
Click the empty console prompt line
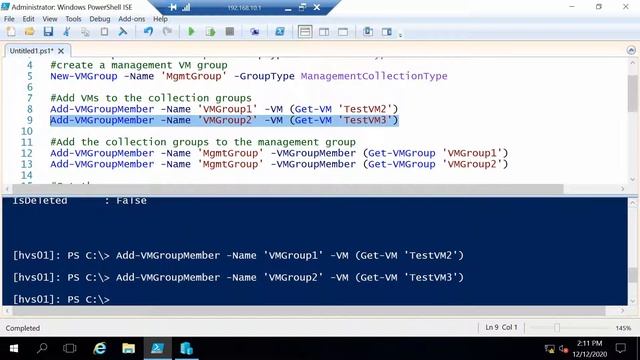point(61,299)
